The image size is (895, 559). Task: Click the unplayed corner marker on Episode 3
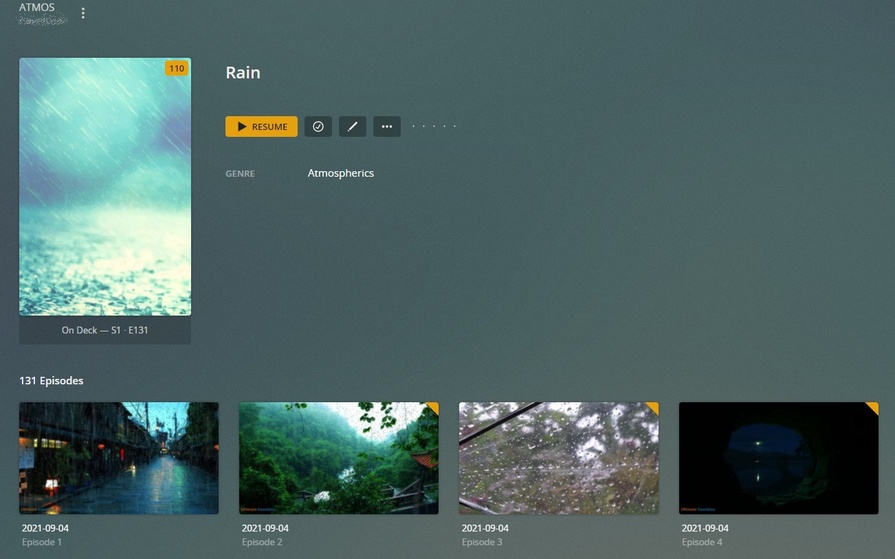click(653, 408)
